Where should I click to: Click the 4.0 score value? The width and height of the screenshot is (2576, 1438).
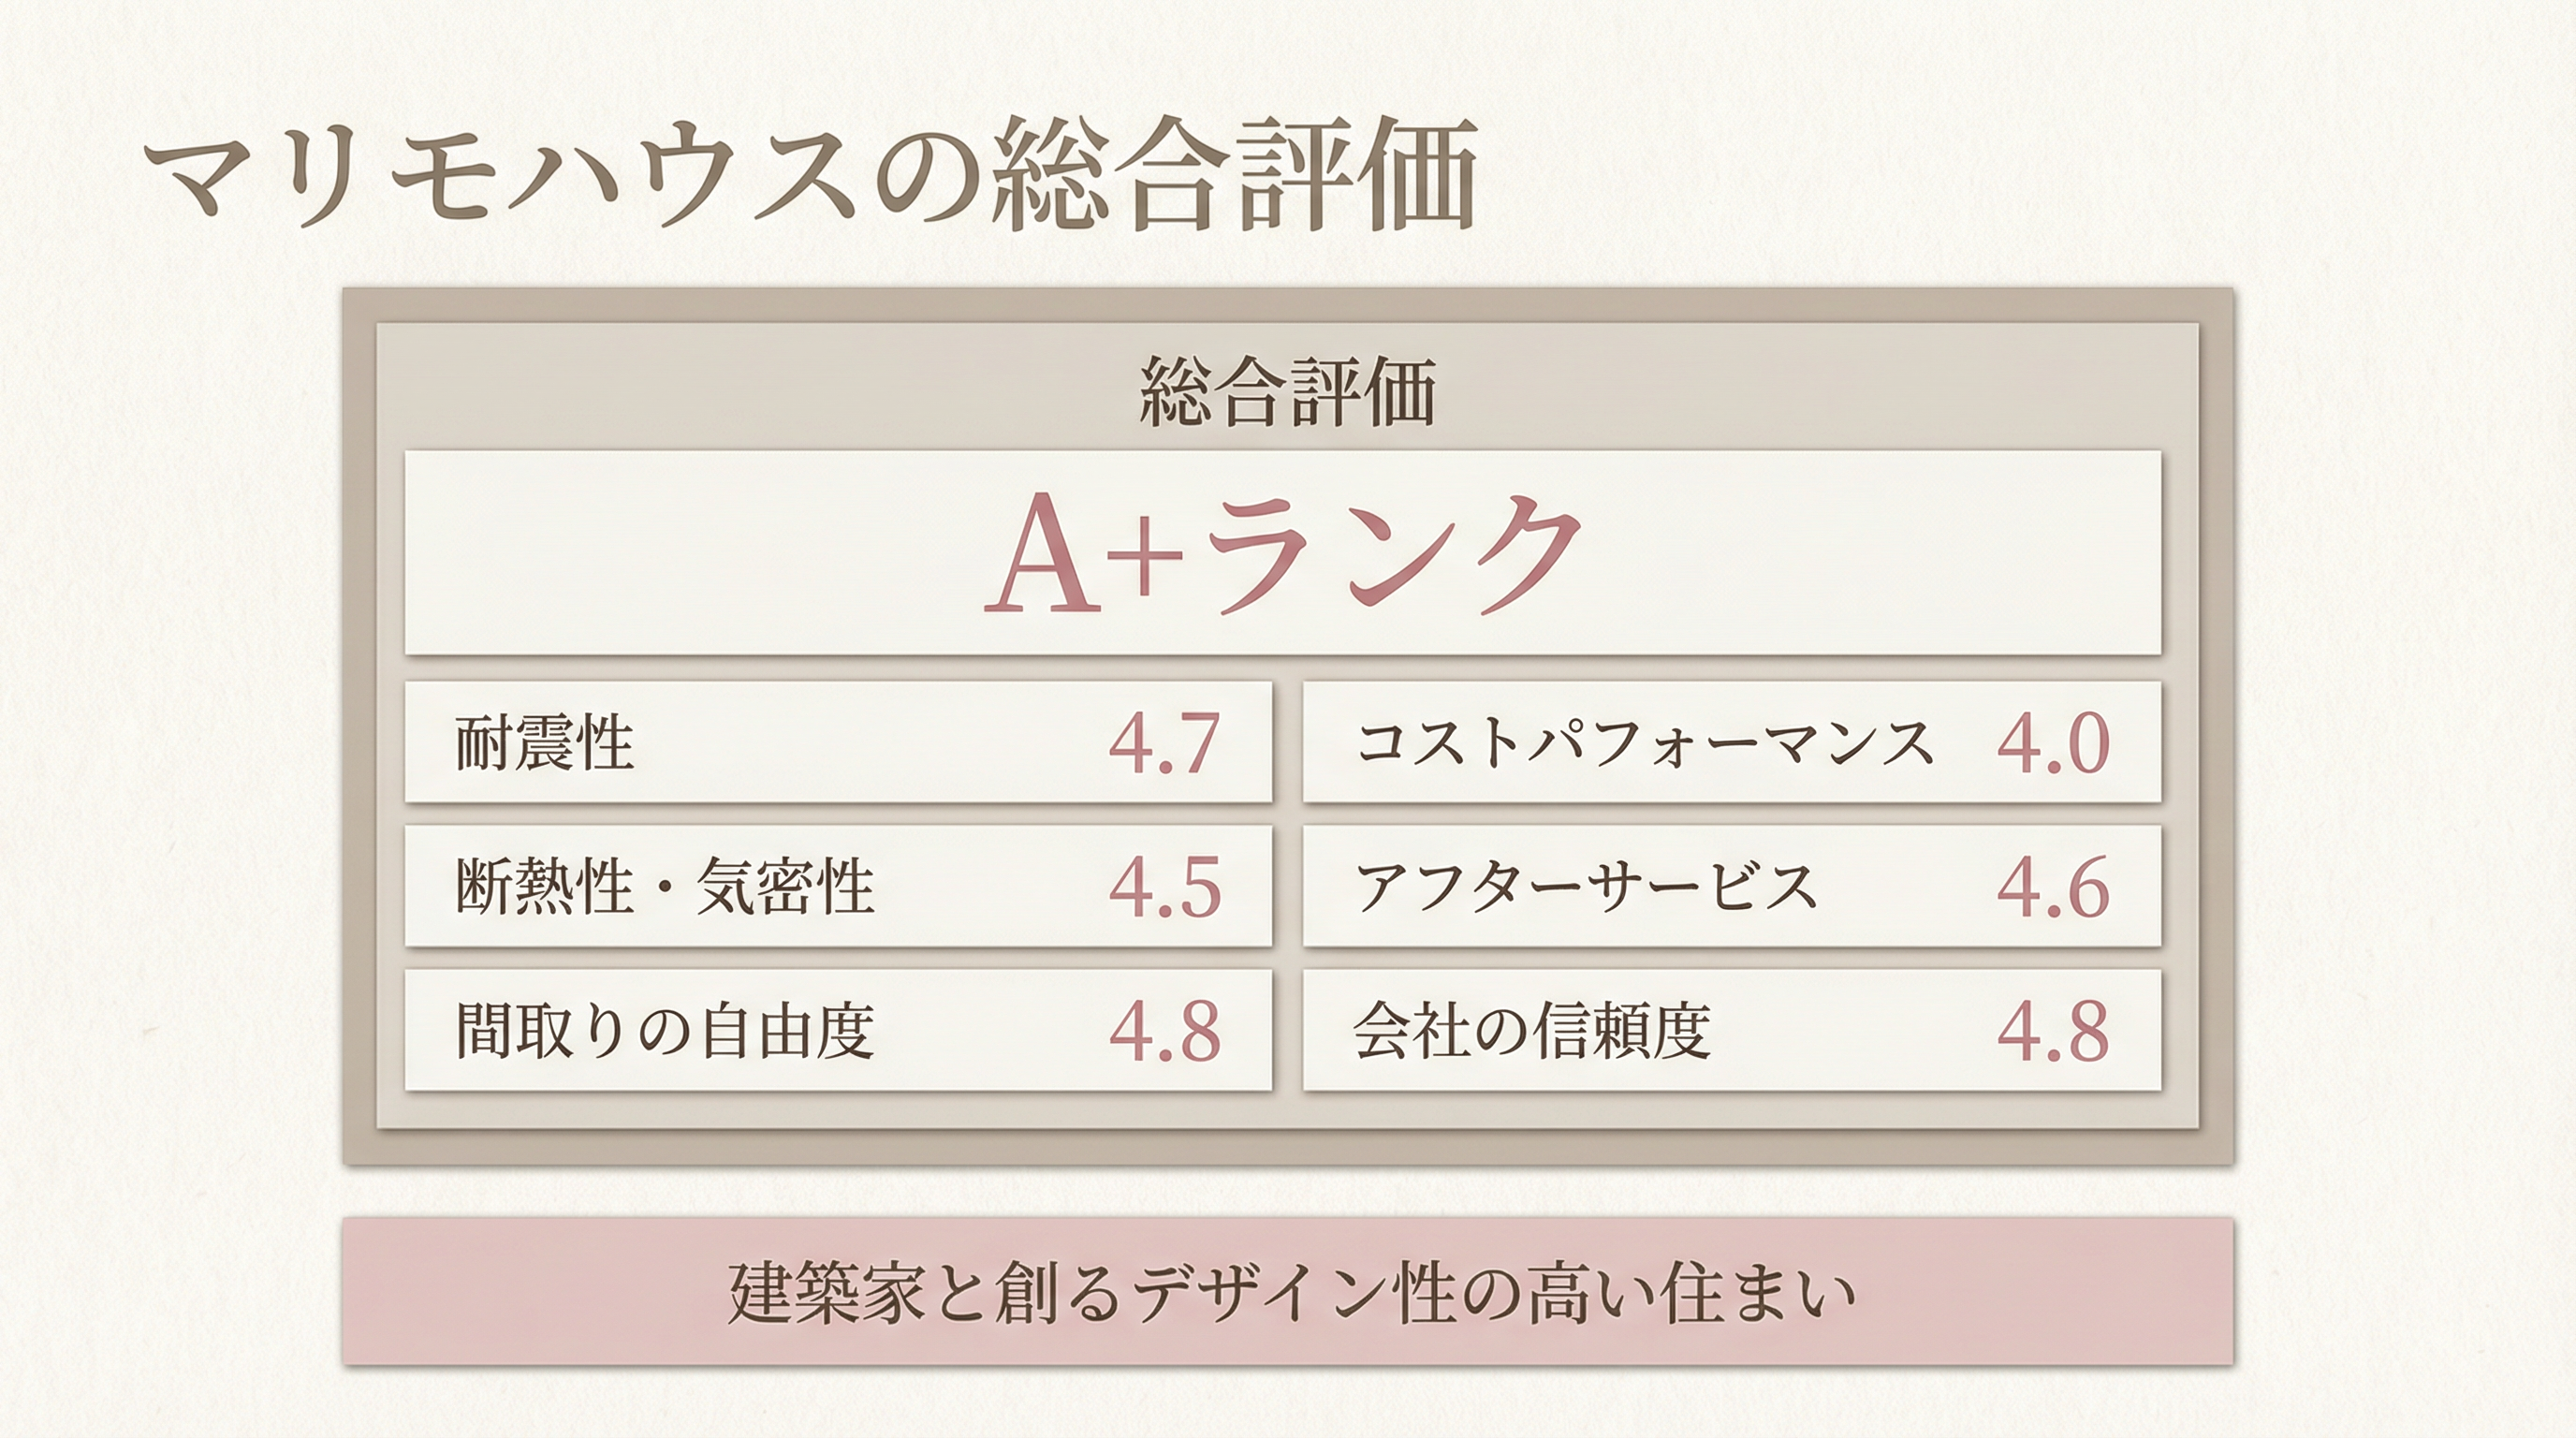[2053, 743]
